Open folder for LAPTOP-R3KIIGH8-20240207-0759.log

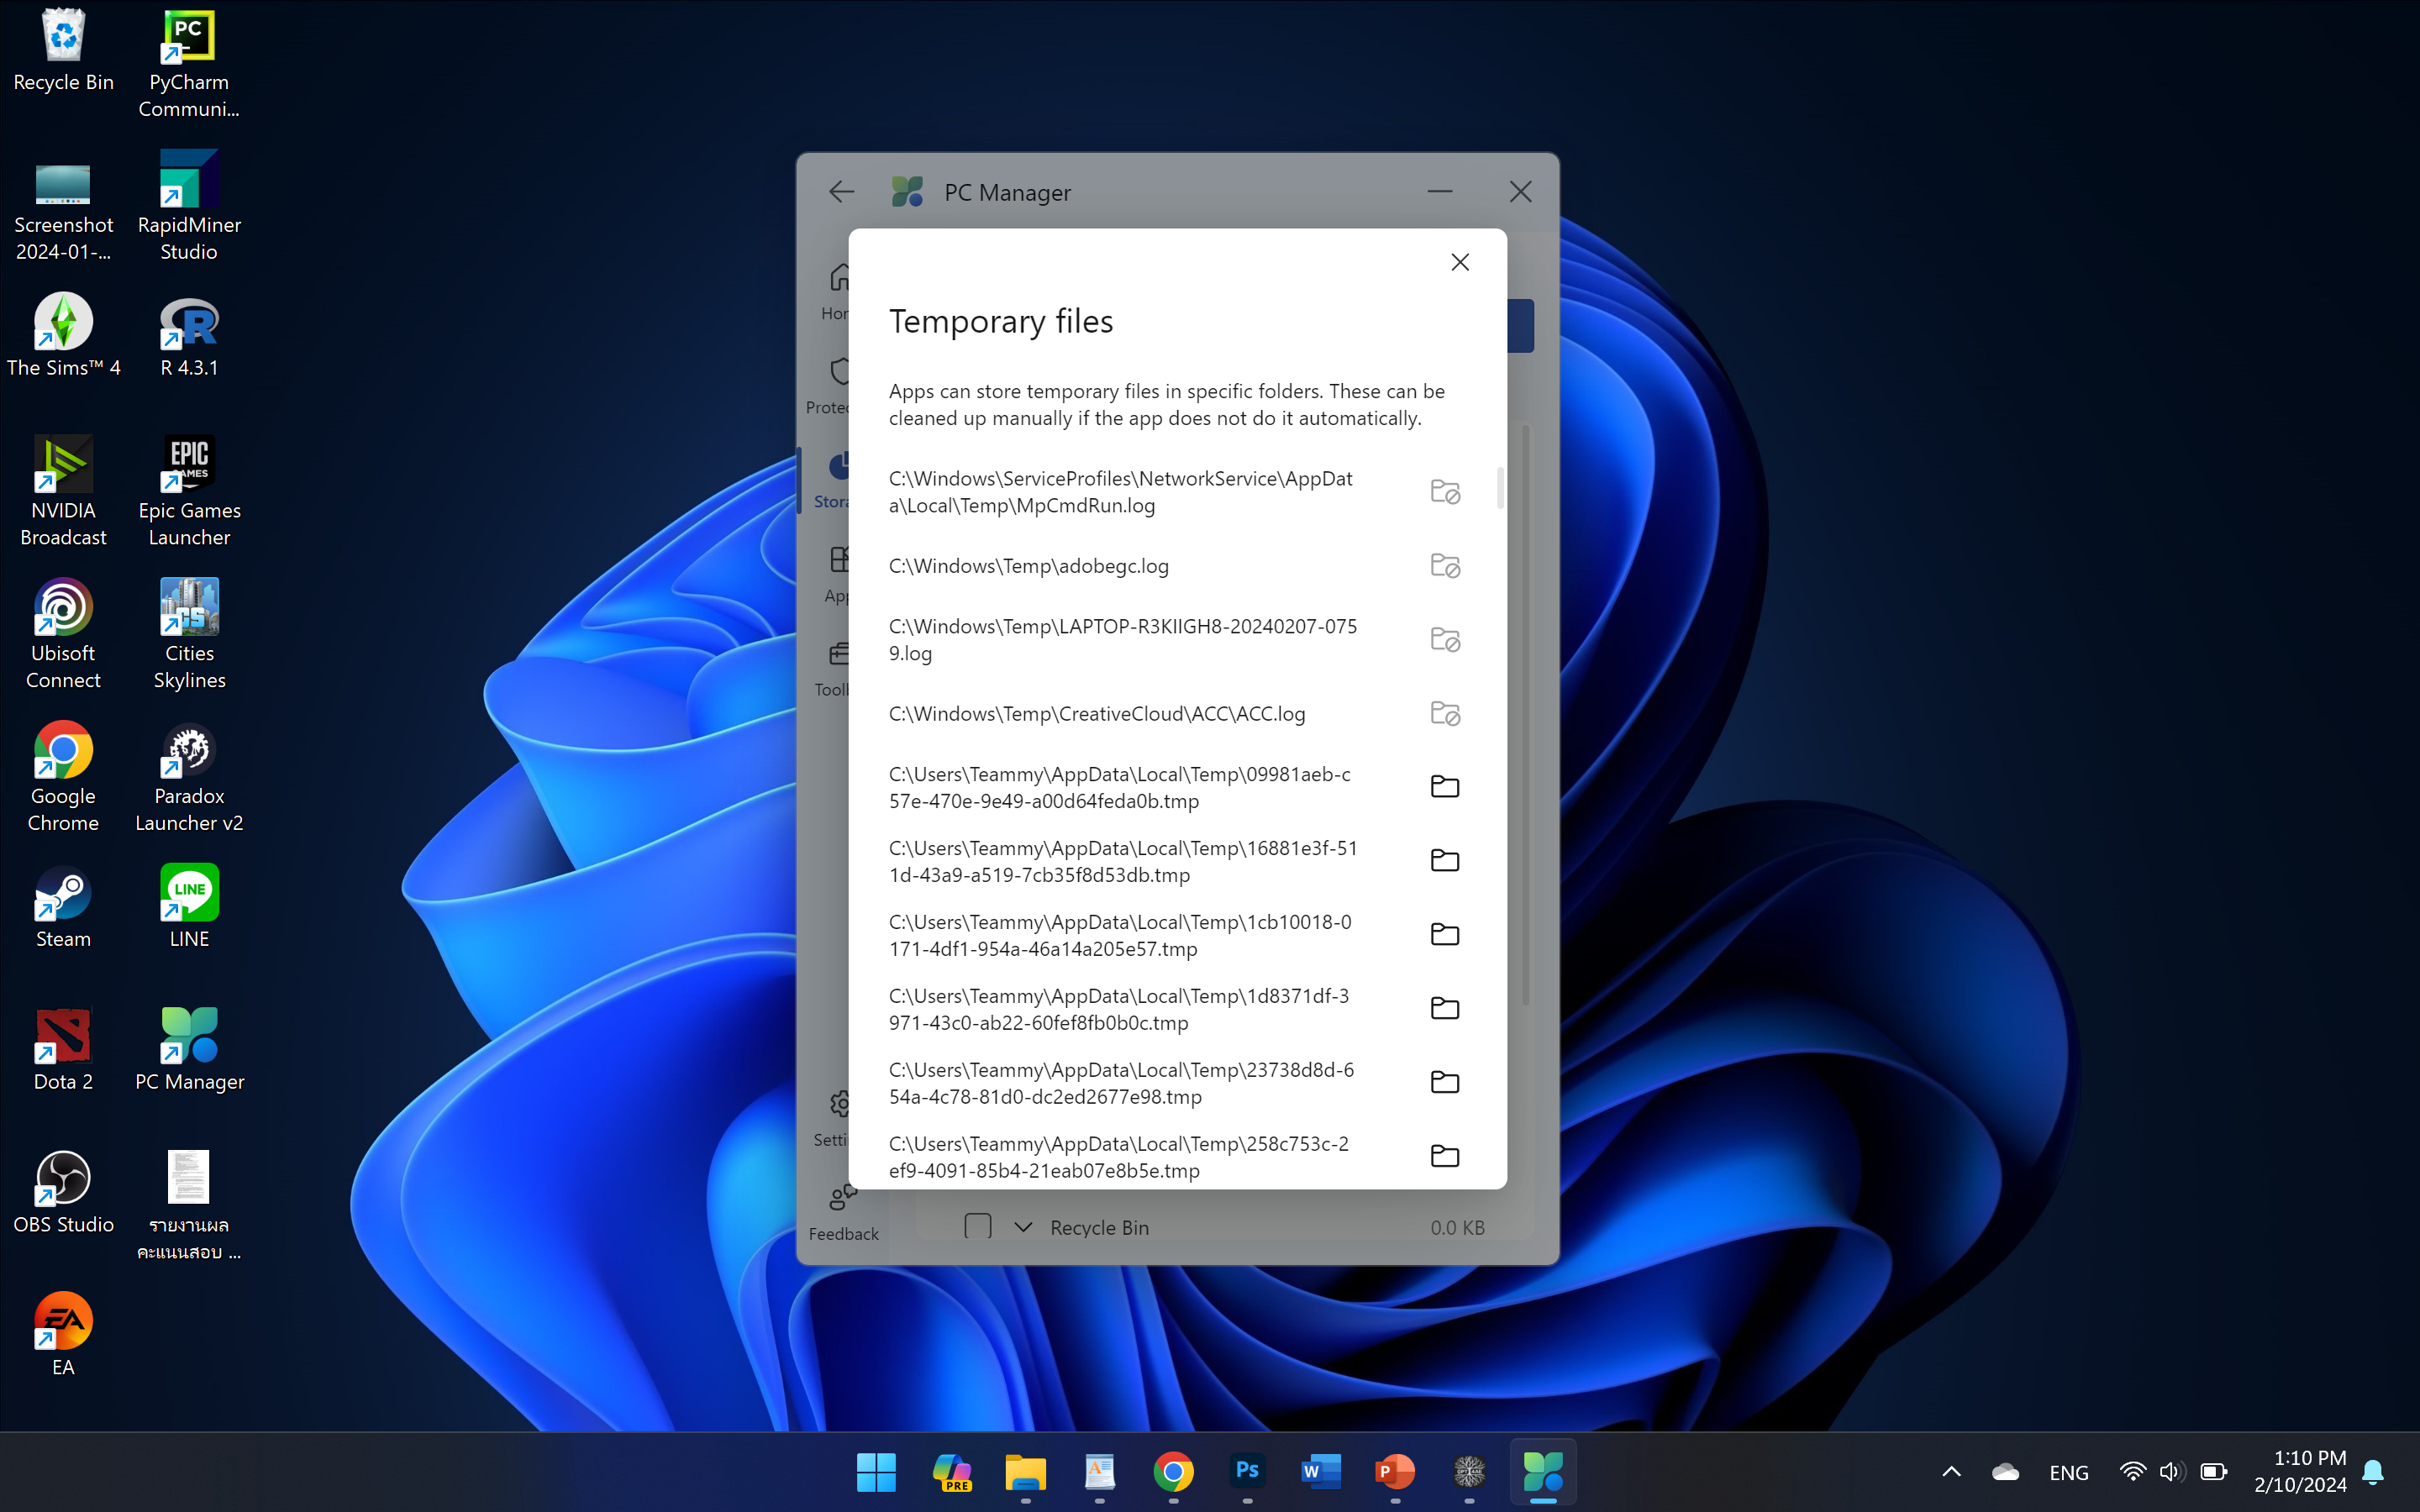(x=1445, y=640)
